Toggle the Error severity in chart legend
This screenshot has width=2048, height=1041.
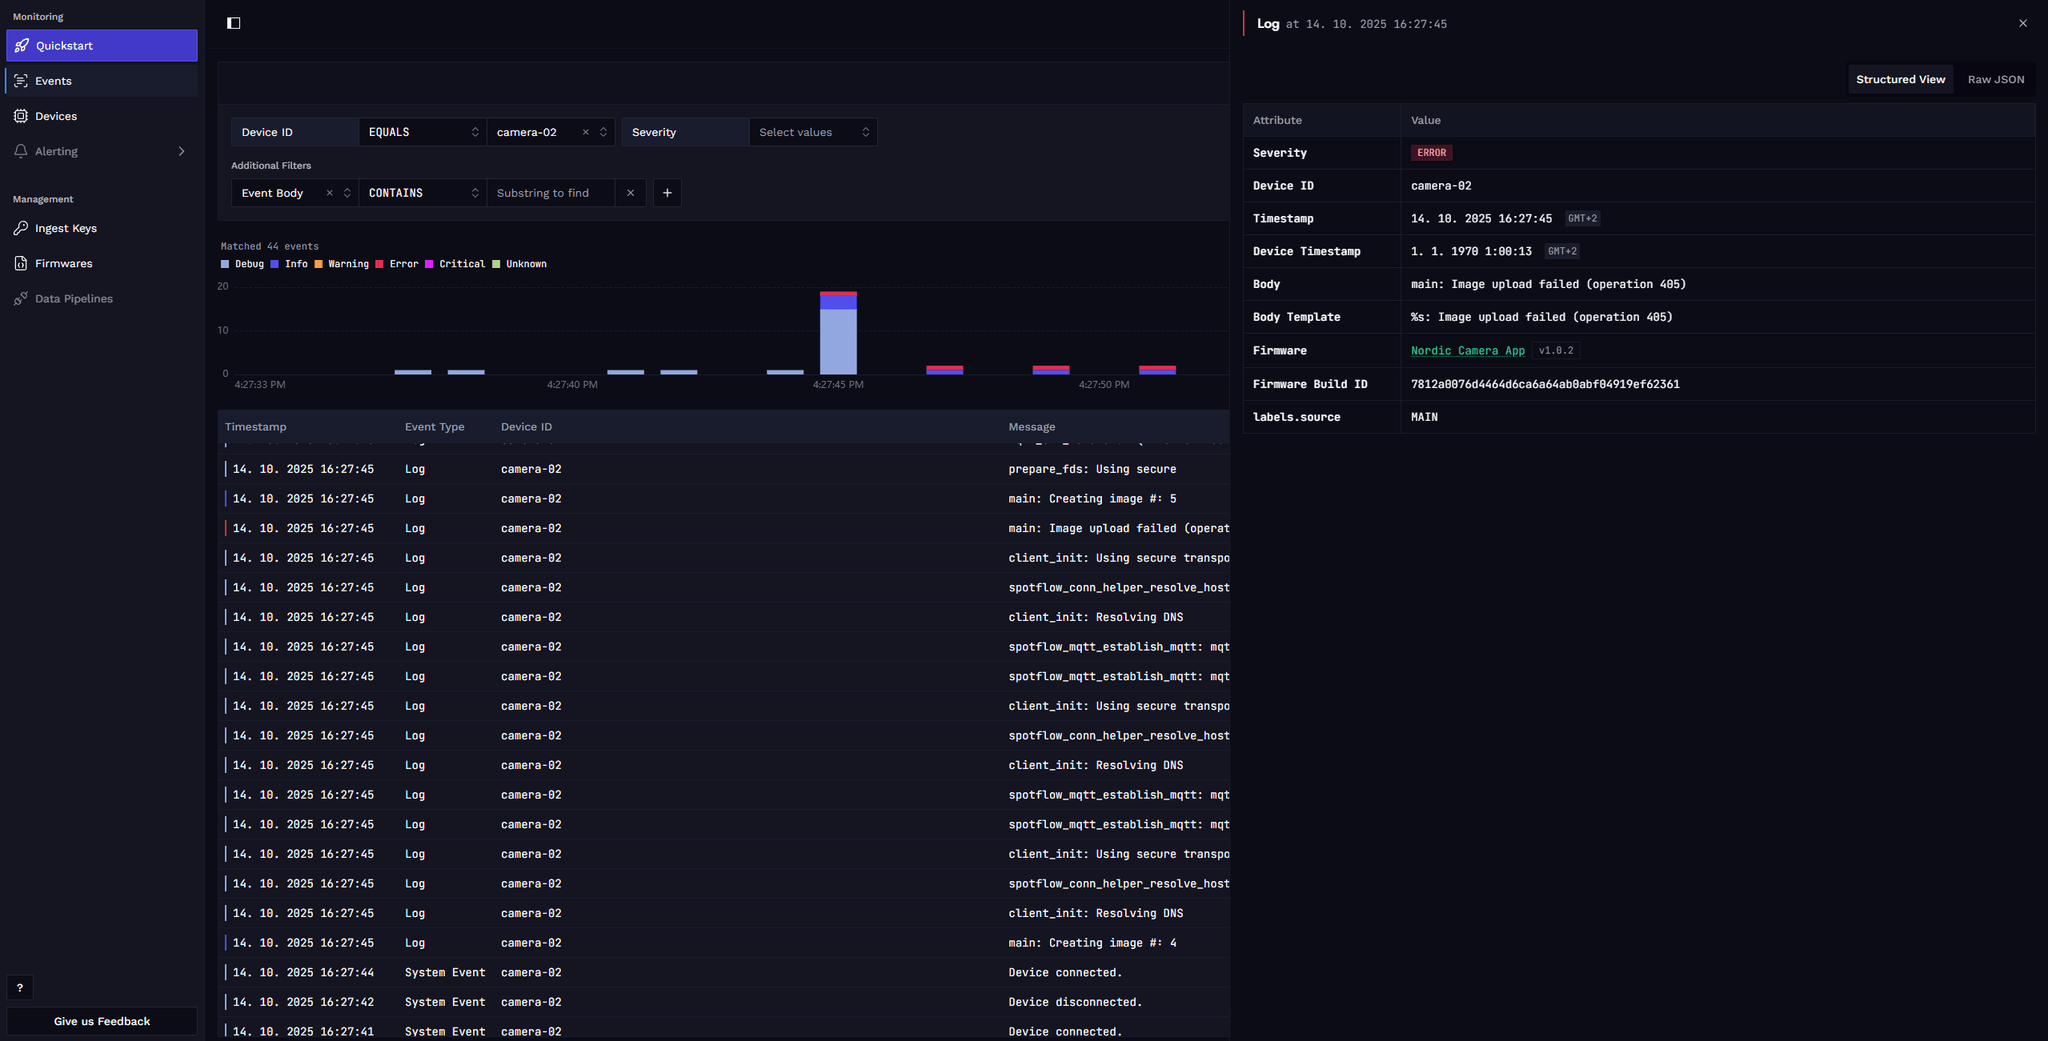[x=399, y=263]
